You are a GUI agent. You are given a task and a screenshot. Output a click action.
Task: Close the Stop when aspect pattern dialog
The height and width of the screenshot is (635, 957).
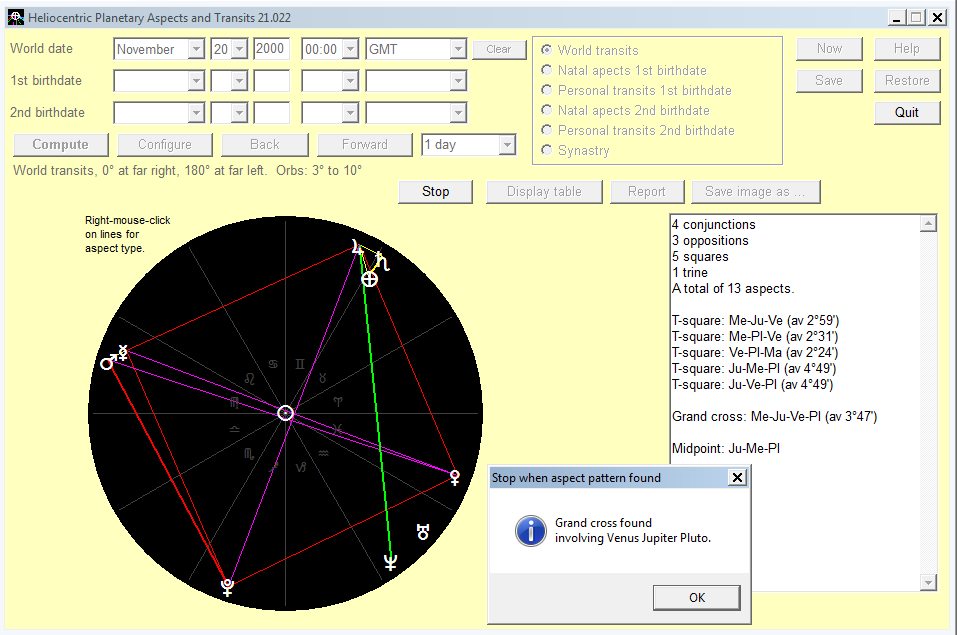[x=737, y=477]
